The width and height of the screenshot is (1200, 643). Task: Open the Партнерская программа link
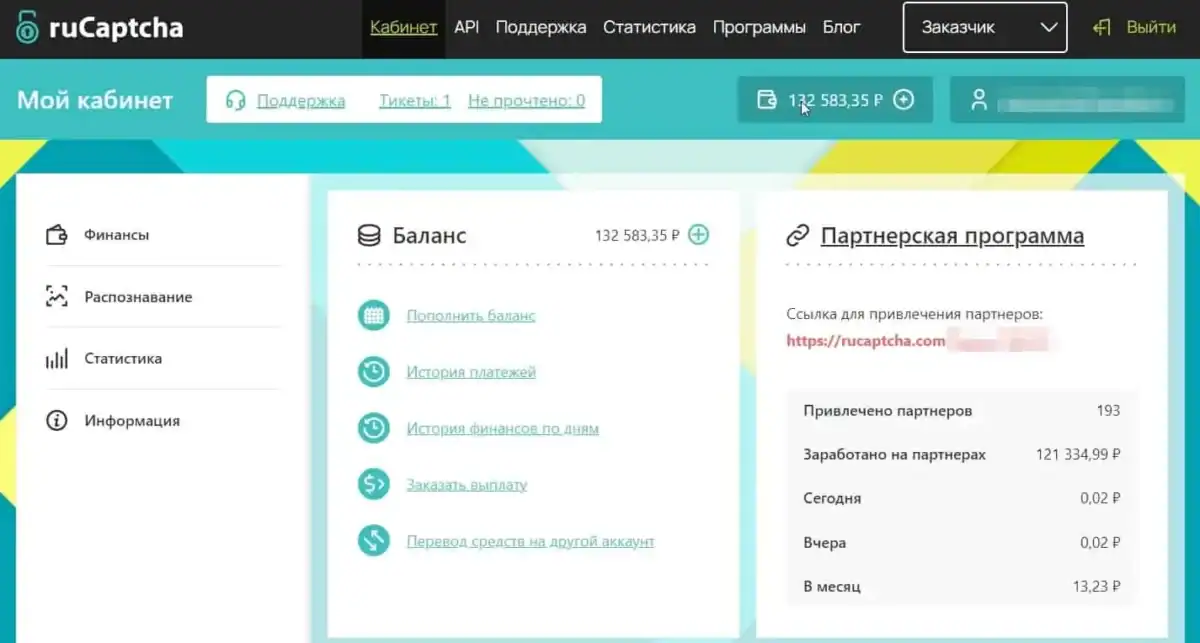coord(951,236)
